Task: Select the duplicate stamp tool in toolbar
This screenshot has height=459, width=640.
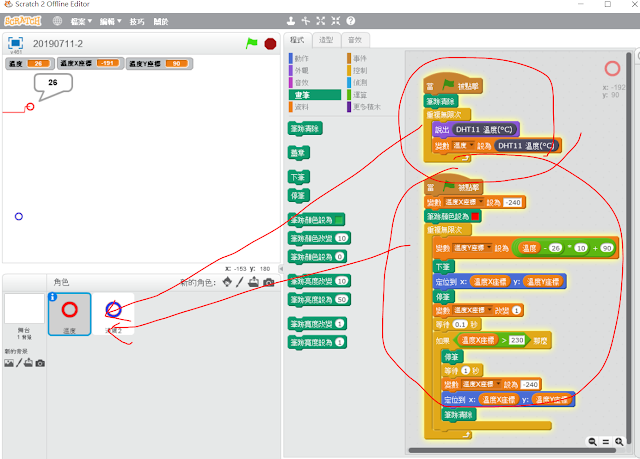Action: [291, 21]
